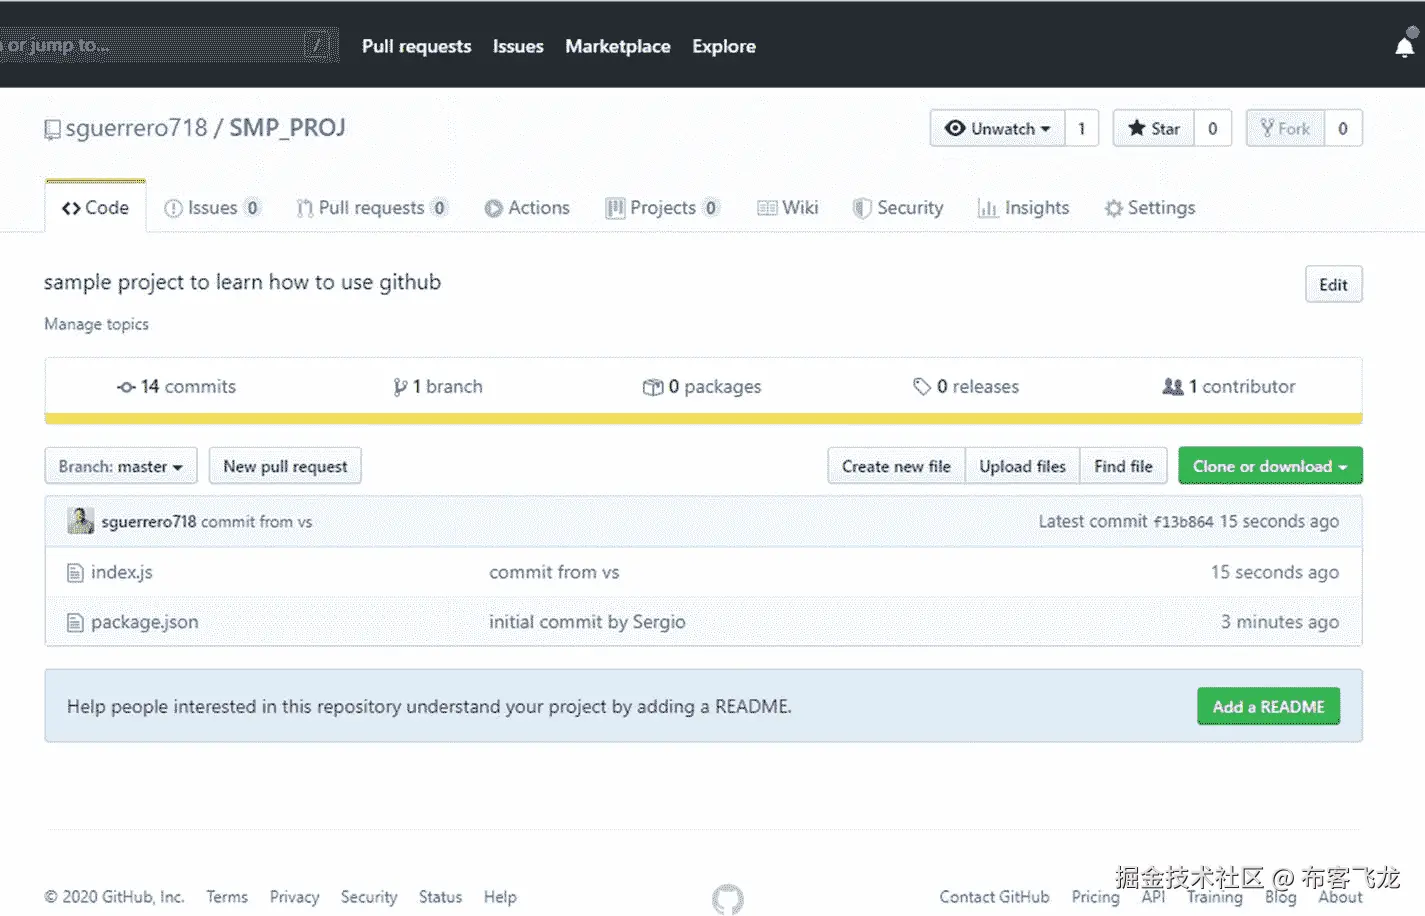Screen dimensions: 1425x916
Task: Click the releases tag icon
Action: [x=921, y=387]
